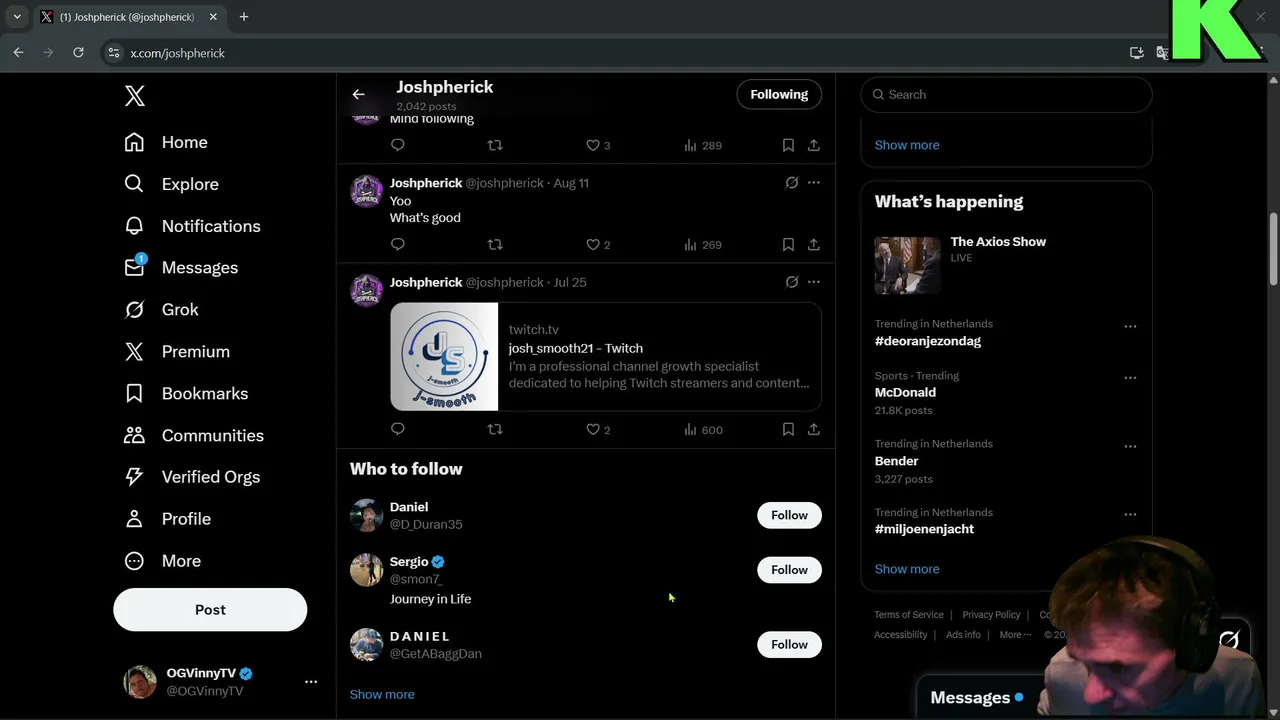The image size is (1280, 720).
Task: Open options for #deoranjezondag trend
Action: (1130, 326)
